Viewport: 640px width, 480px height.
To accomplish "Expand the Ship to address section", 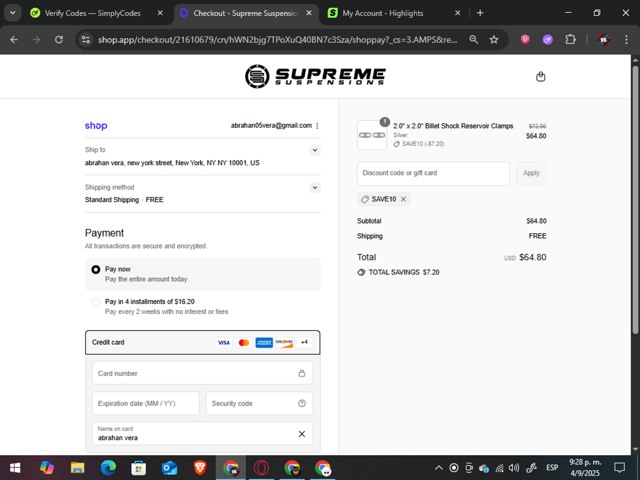I will pyautogui.click(x=315, y=150).
